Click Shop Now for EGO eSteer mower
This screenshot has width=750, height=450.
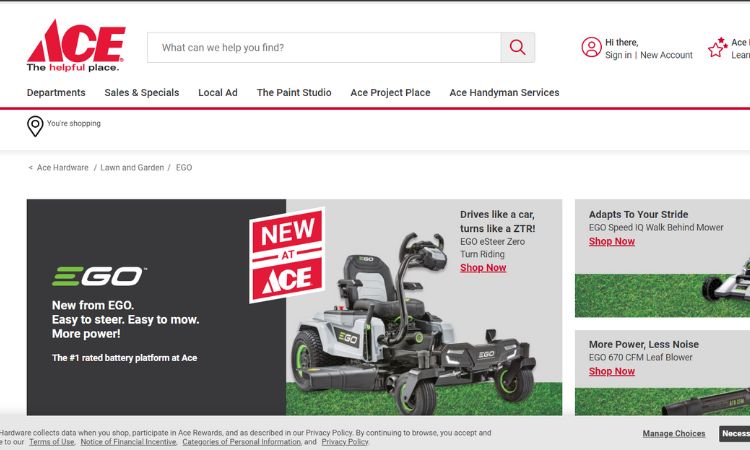tap(483, 268)
